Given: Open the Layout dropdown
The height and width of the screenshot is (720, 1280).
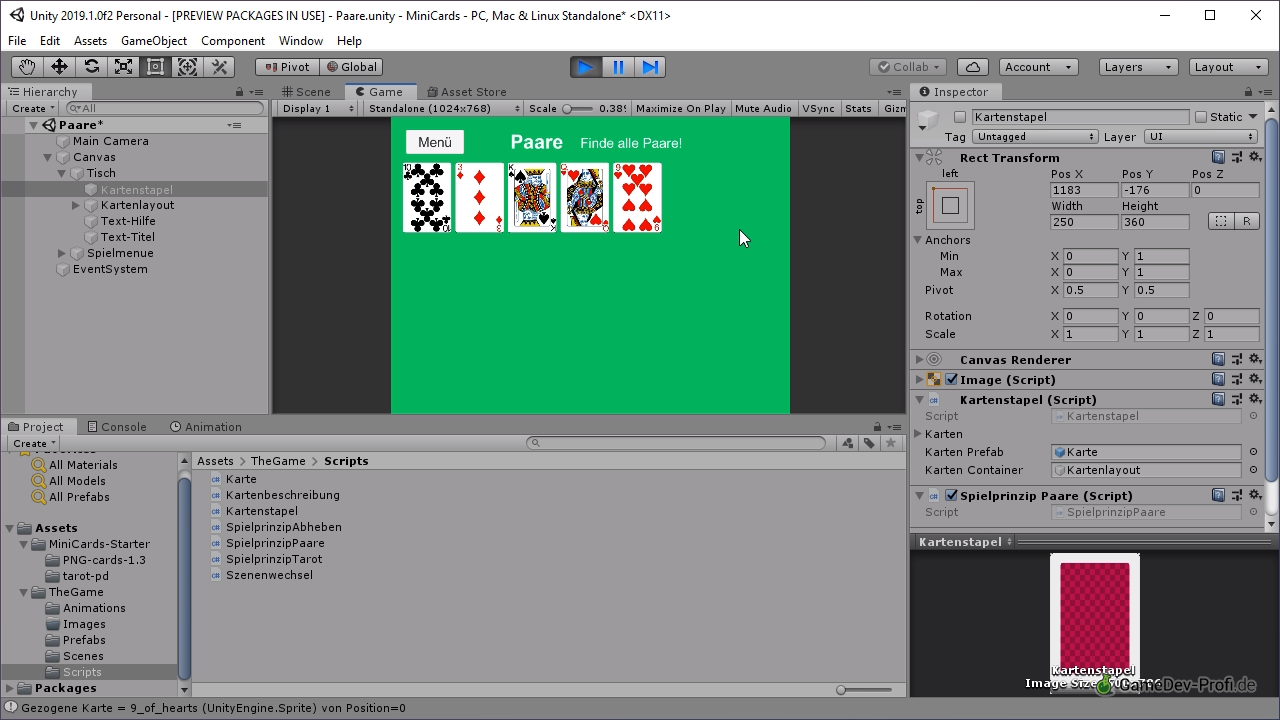Looking at the screenshot, I should [x=1229, y=67].
